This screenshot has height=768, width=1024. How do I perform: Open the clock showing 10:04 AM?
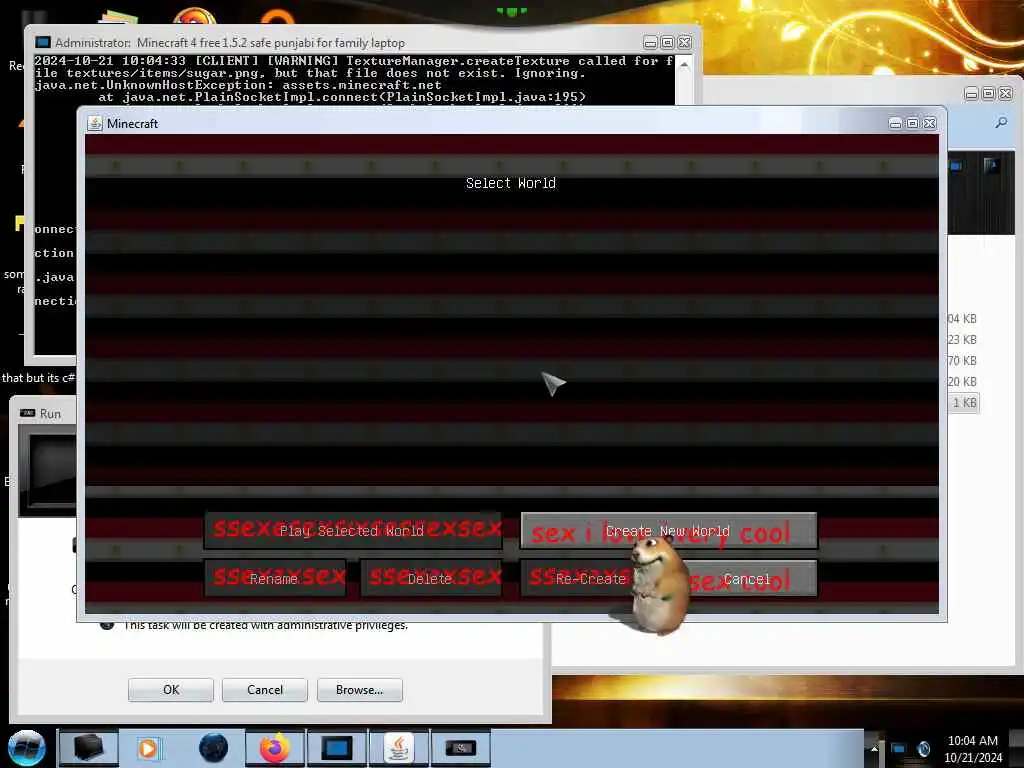pos(973,748)
